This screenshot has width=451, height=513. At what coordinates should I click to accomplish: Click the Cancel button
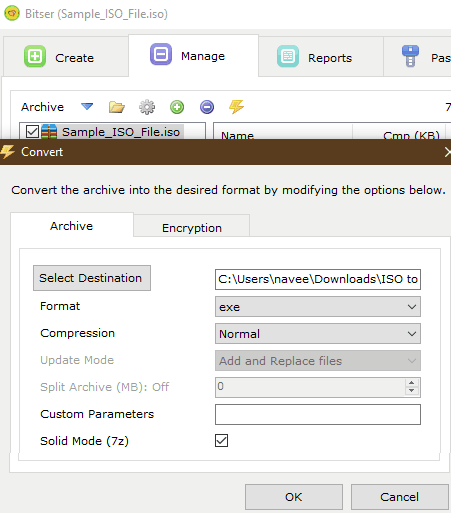(x=399, y=497)
